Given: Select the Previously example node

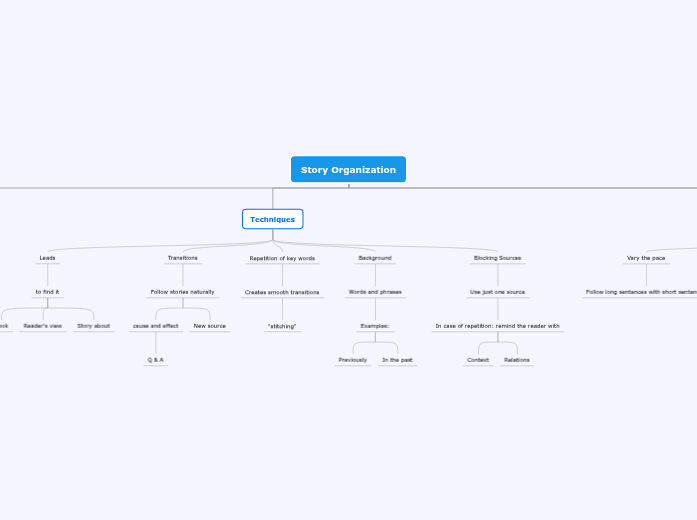Looking at the screenshot, I should click(x=352, y=360).
